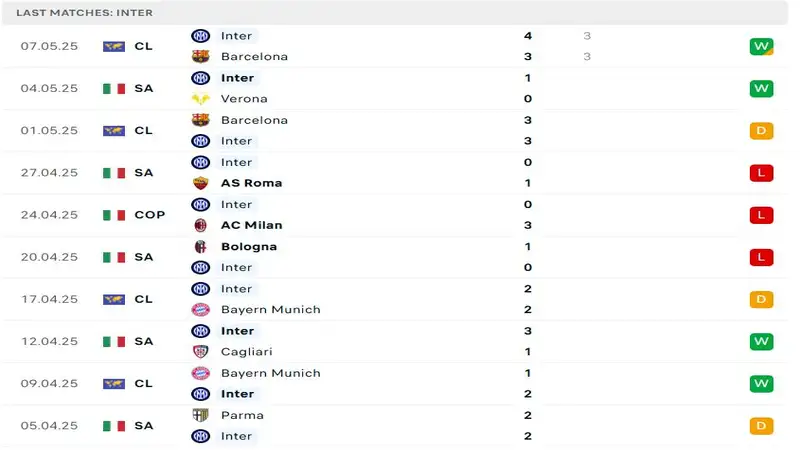Image resolution: width=800 pixels, height=450 pixels.
Task: Open the AC Milan team link
Action: click(x=251, y=225)
